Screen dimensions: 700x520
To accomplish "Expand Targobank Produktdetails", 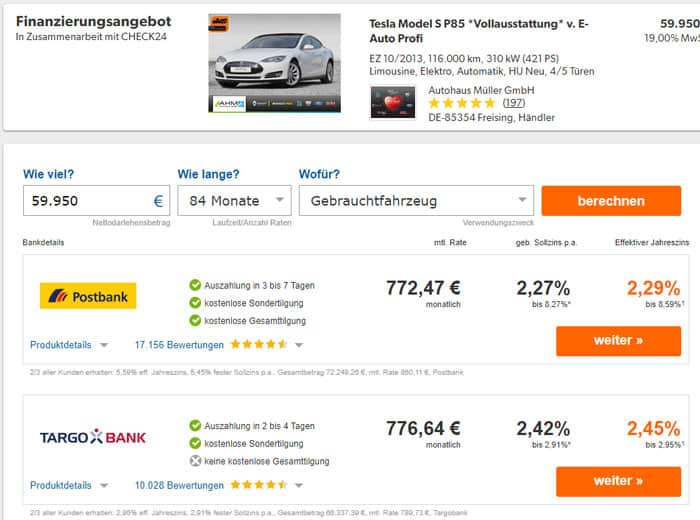I will point(69,486).
